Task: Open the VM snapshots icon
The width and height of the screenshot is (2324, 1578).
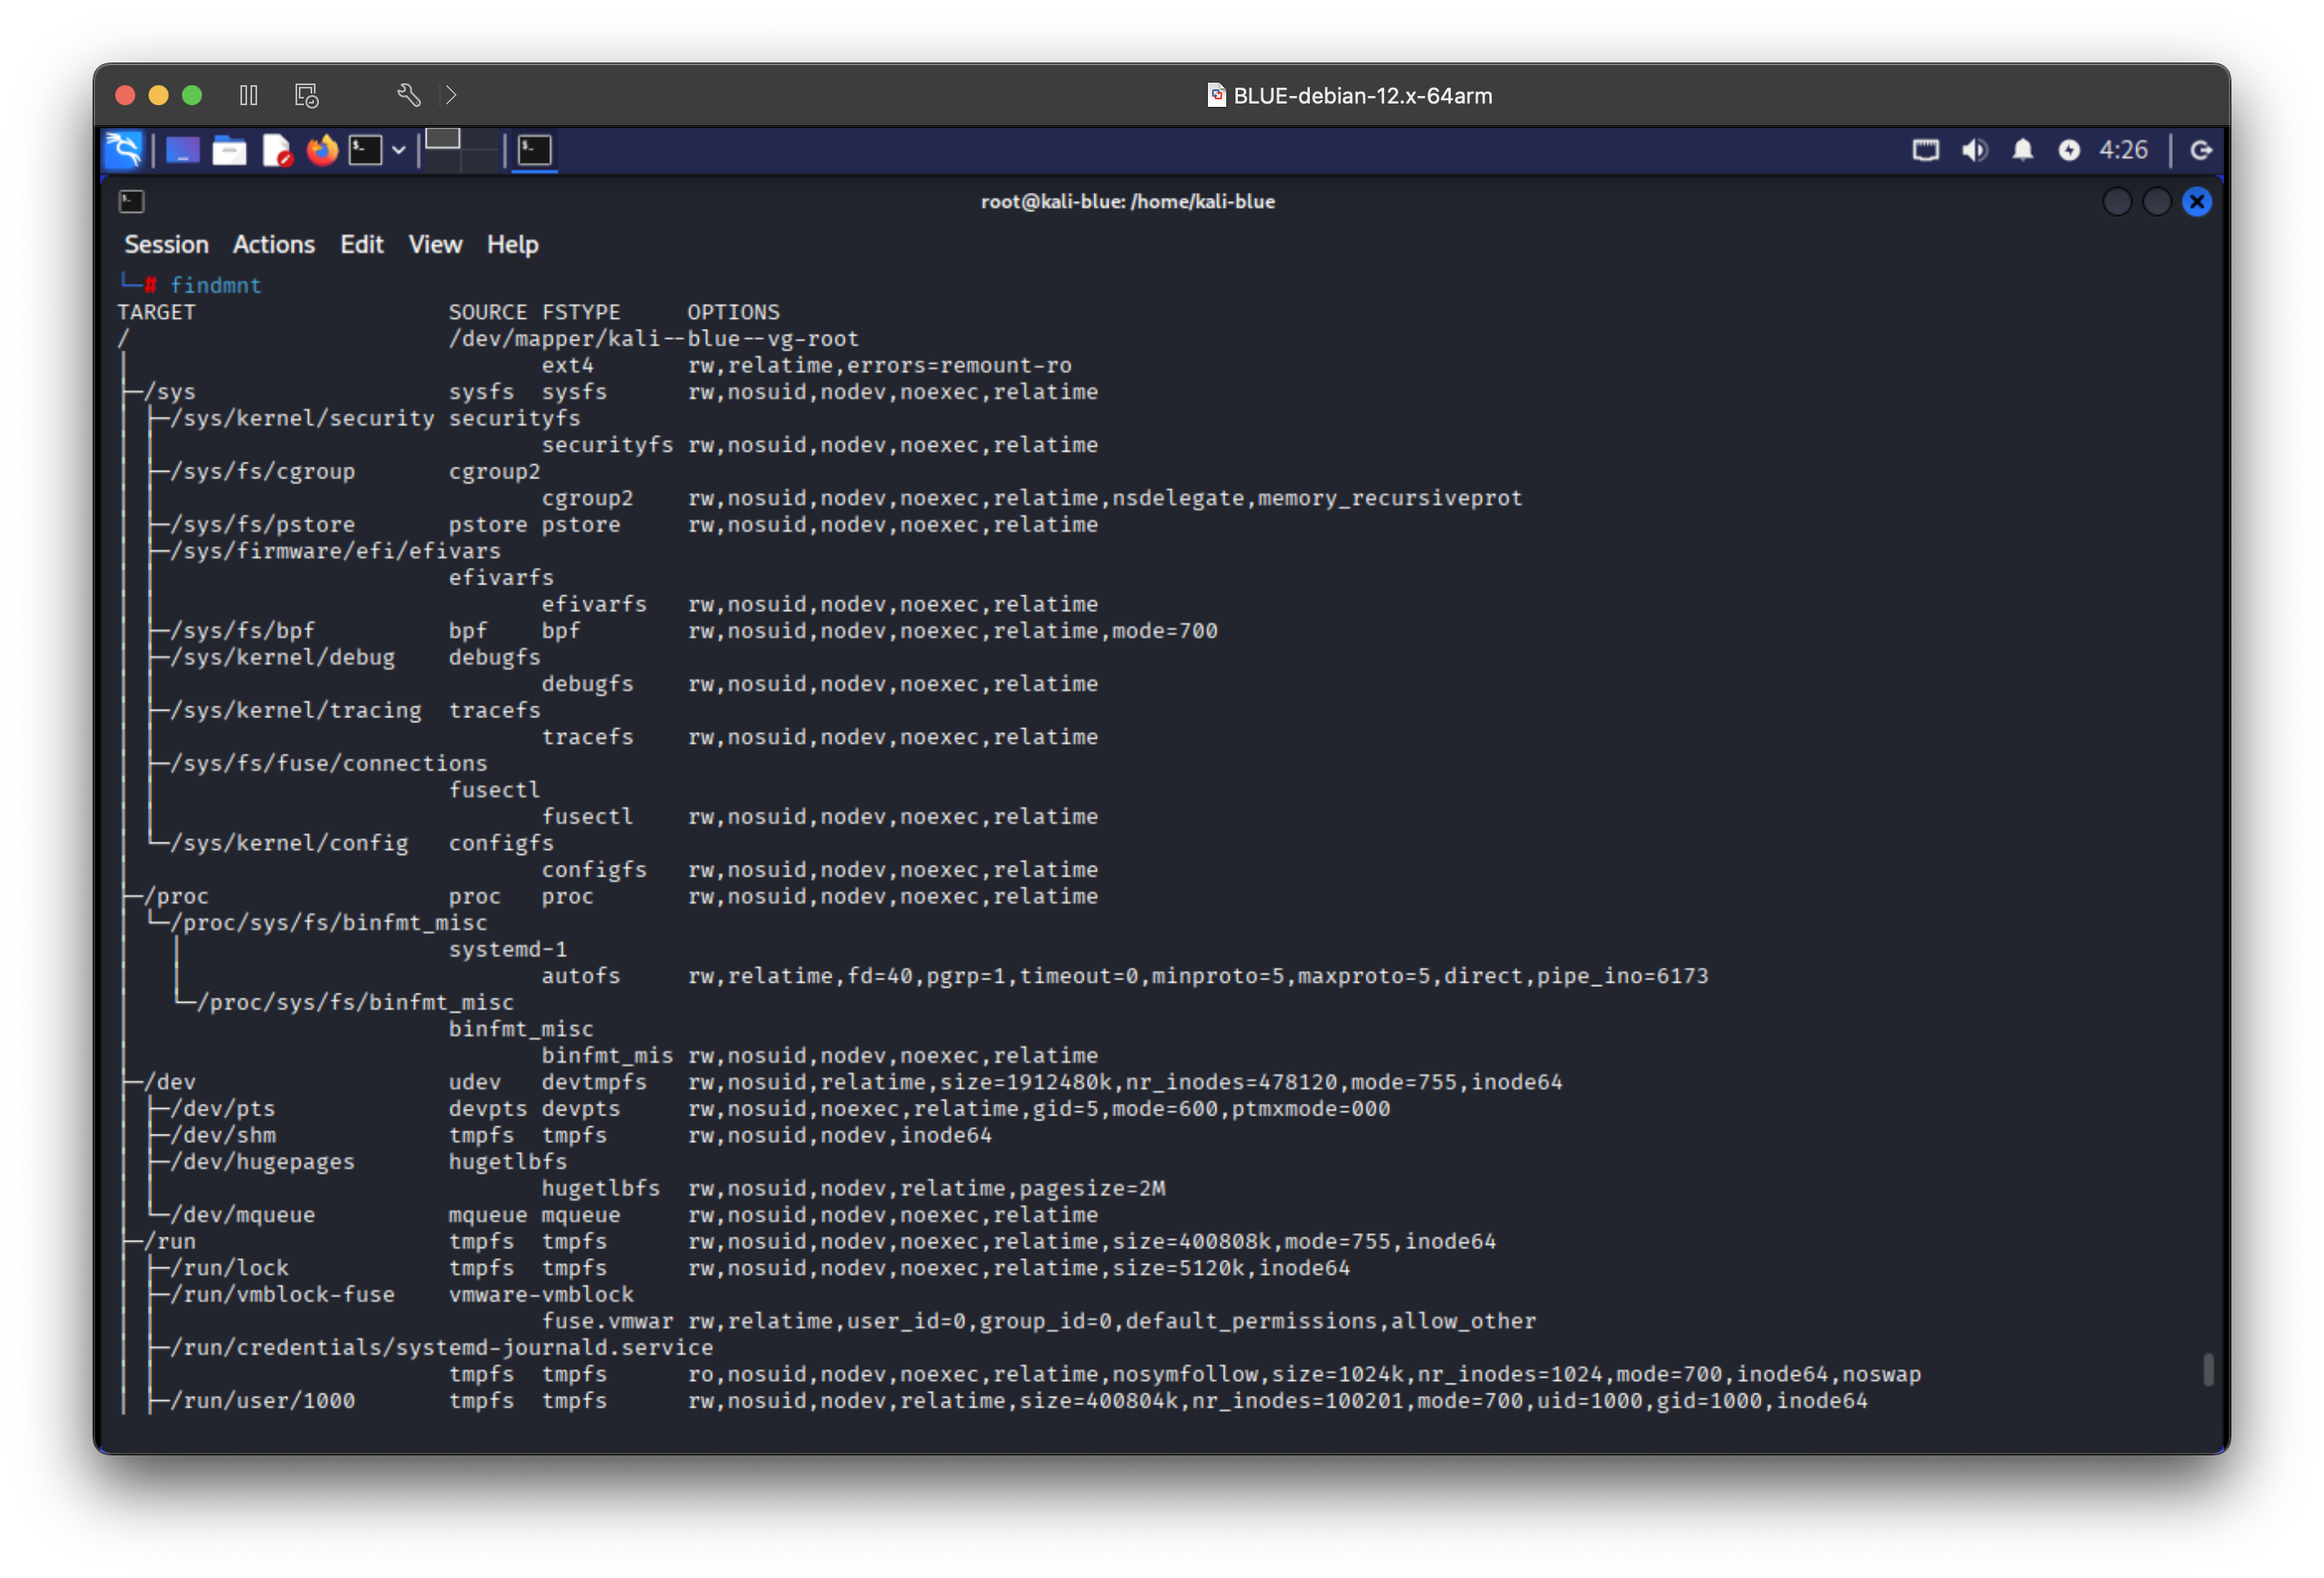Action: pyautogui.click(x=306, y=95)
